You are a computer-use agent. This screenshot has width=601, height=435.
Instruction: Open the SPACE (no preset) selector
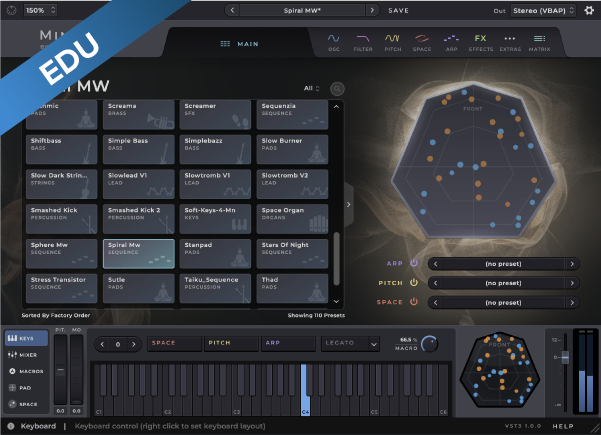503,302
